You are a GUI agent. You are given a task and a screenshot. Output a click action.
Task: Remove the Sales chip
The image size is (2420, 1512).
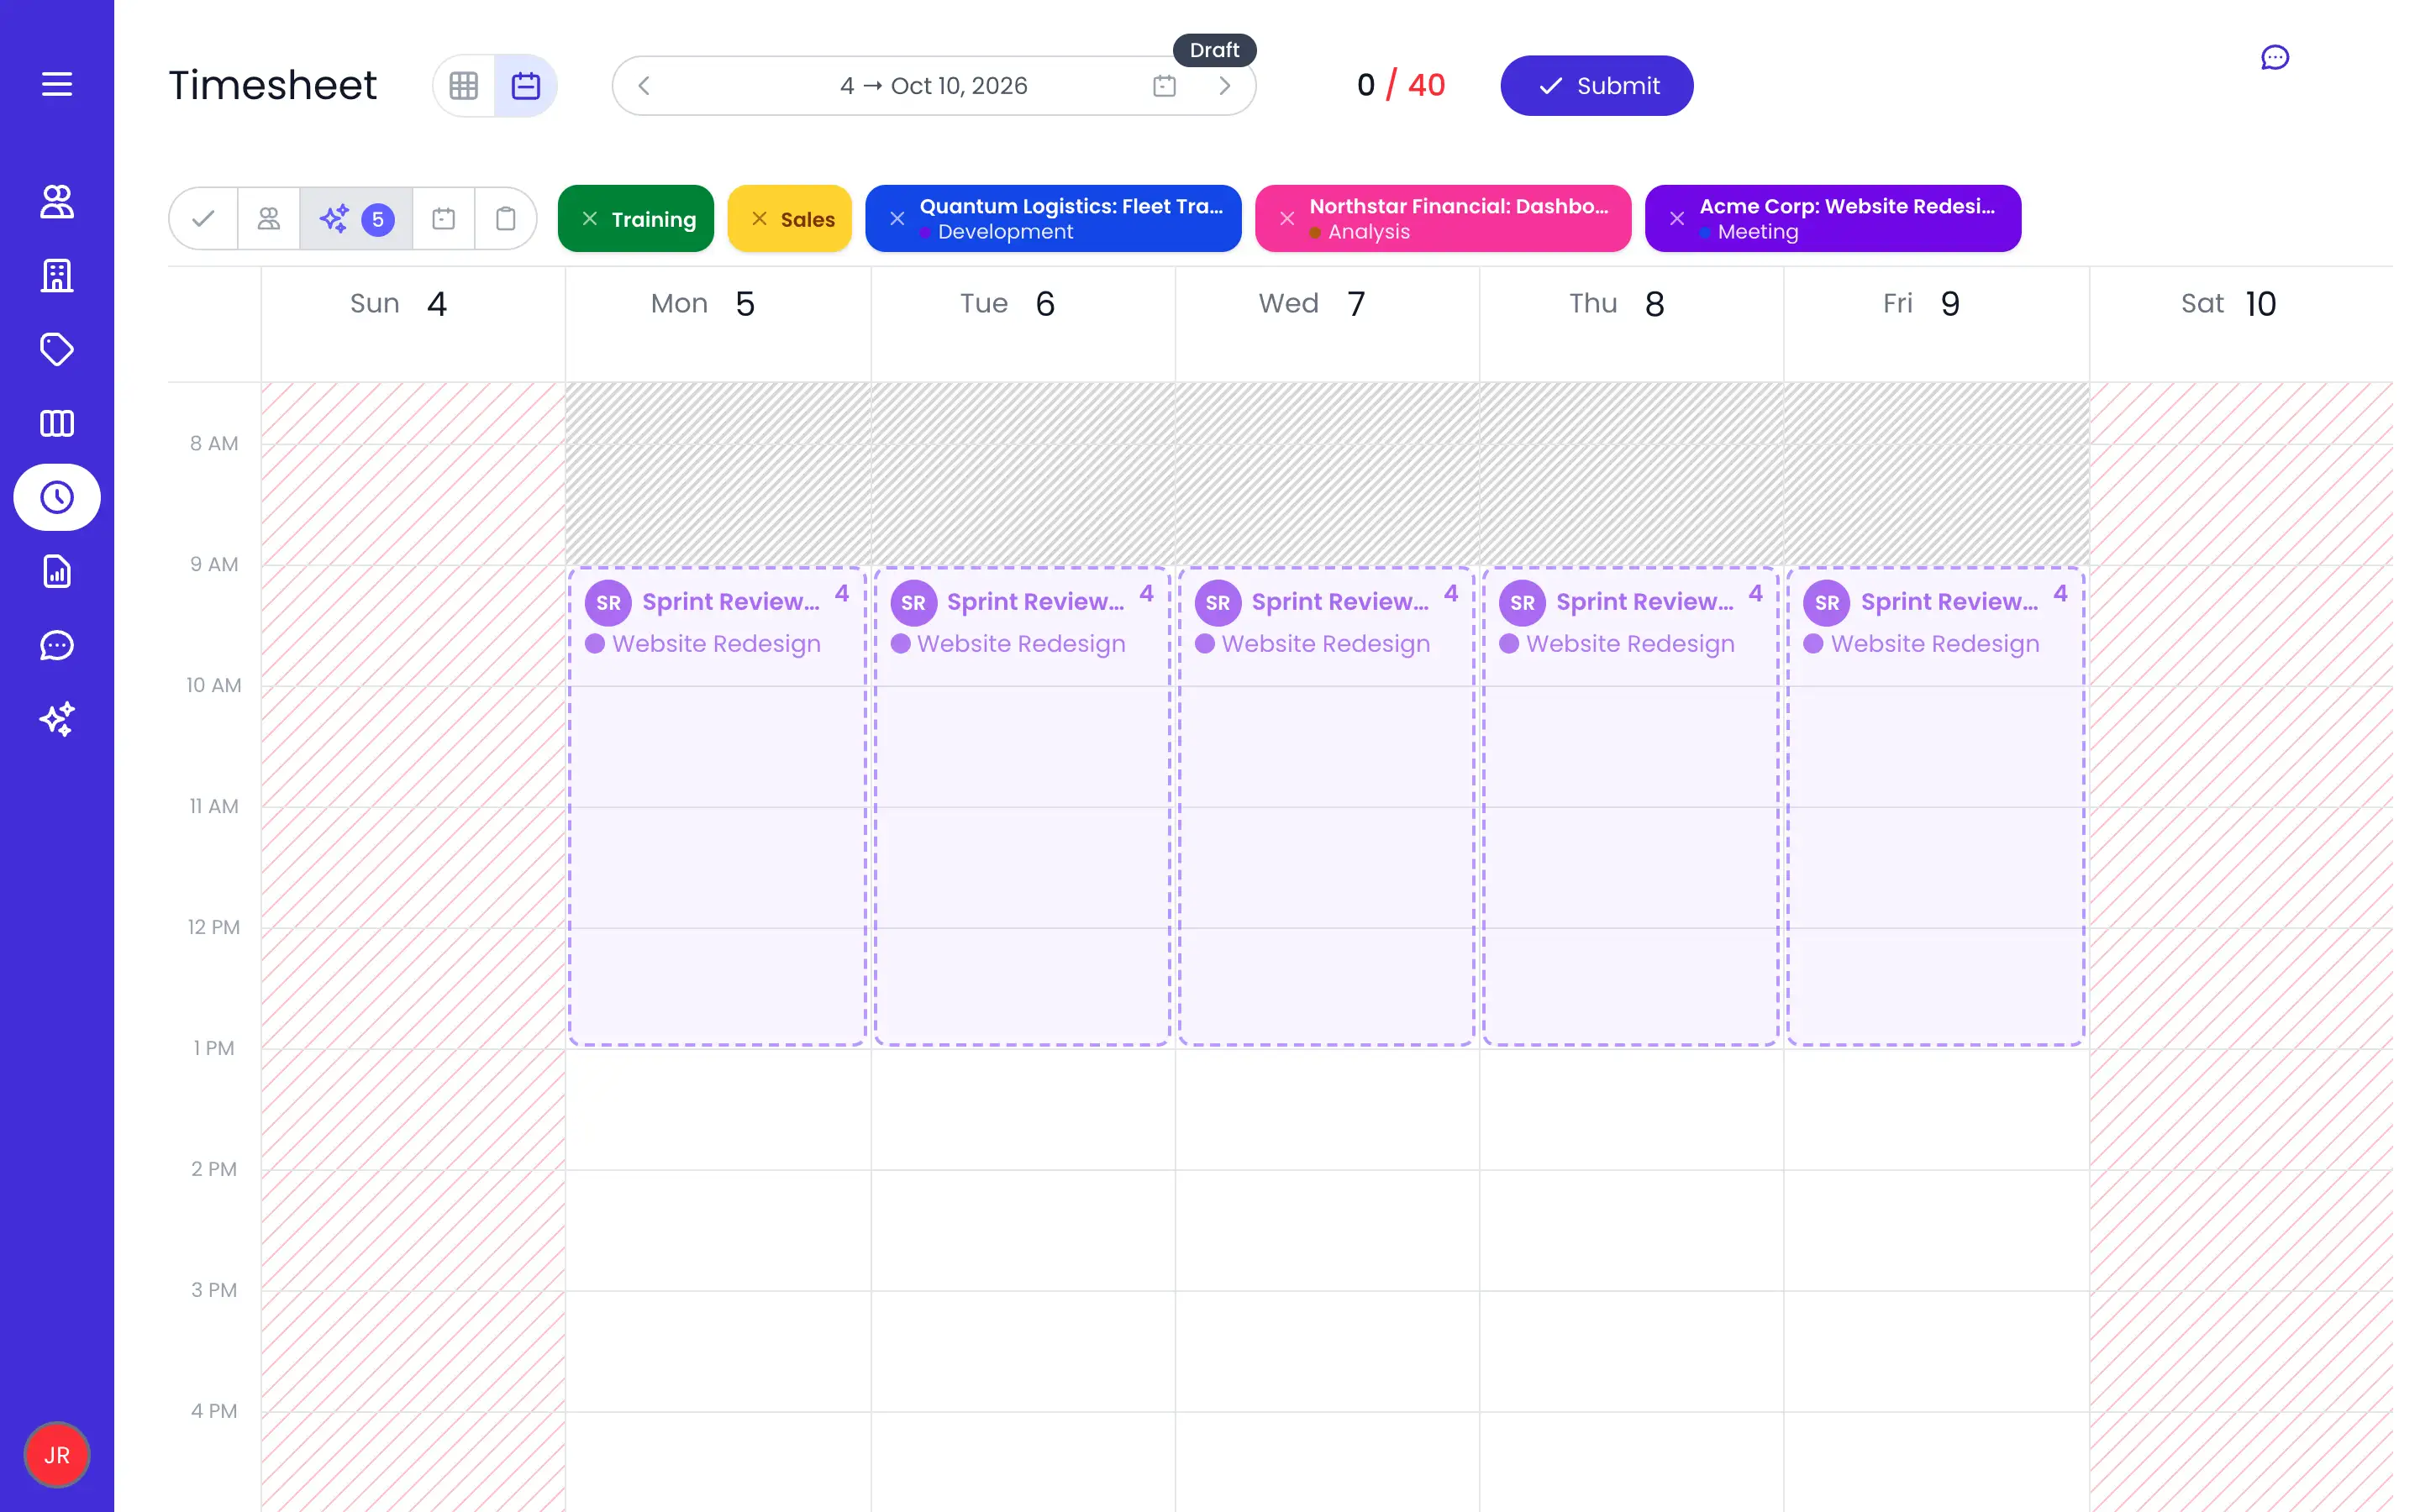click(760, 219)
